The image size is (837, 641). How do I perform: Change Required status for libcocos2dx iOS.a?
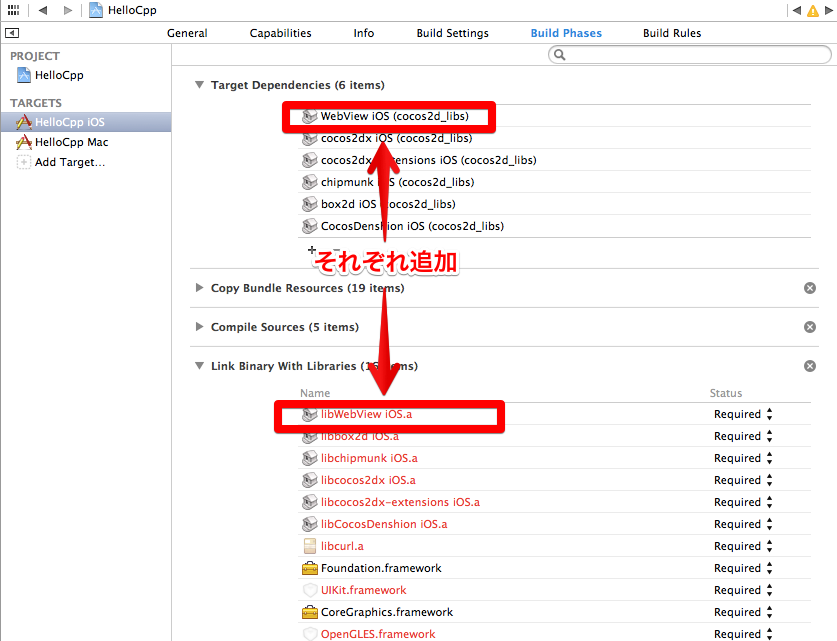point(743,480)
